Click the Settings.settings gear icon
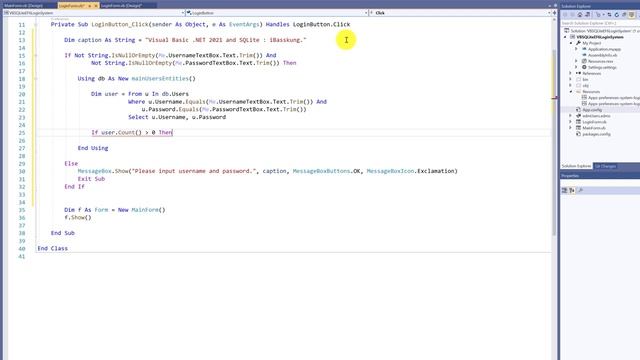Image resolution: width=640 pixels, height=360 pixels. (584, 67)
